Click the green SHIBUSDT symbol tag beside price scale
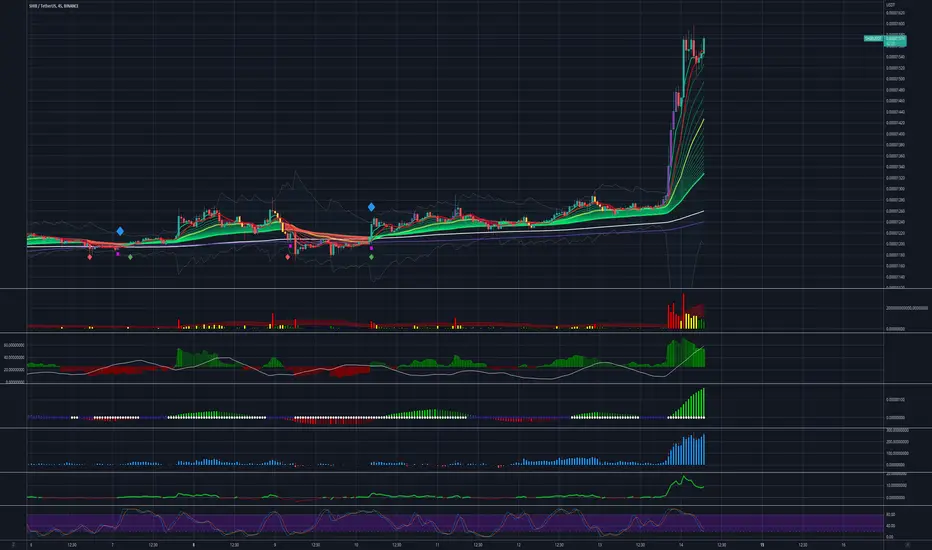 point(873,39)
